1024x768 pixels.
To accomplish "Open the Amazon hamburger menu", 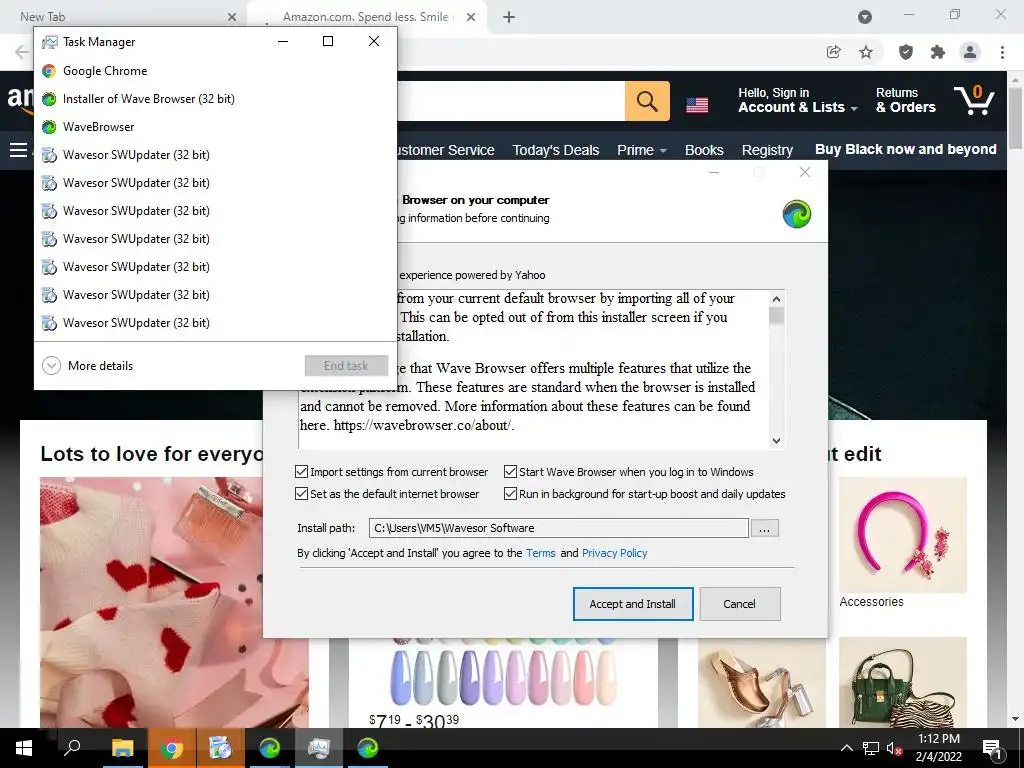I will point(18,150).
